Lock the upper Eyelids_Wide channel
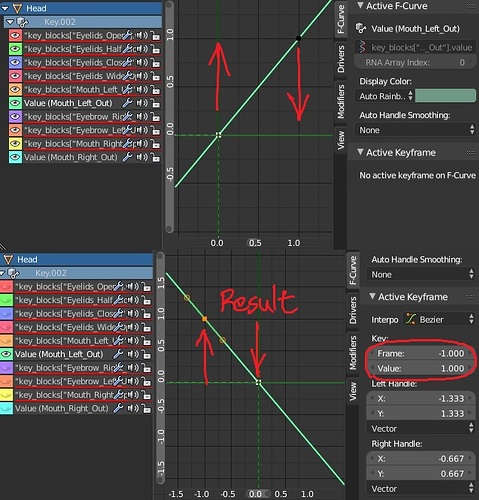Image resolution: width=479 pixels, height=500 pixels. (x=155, y=76)
